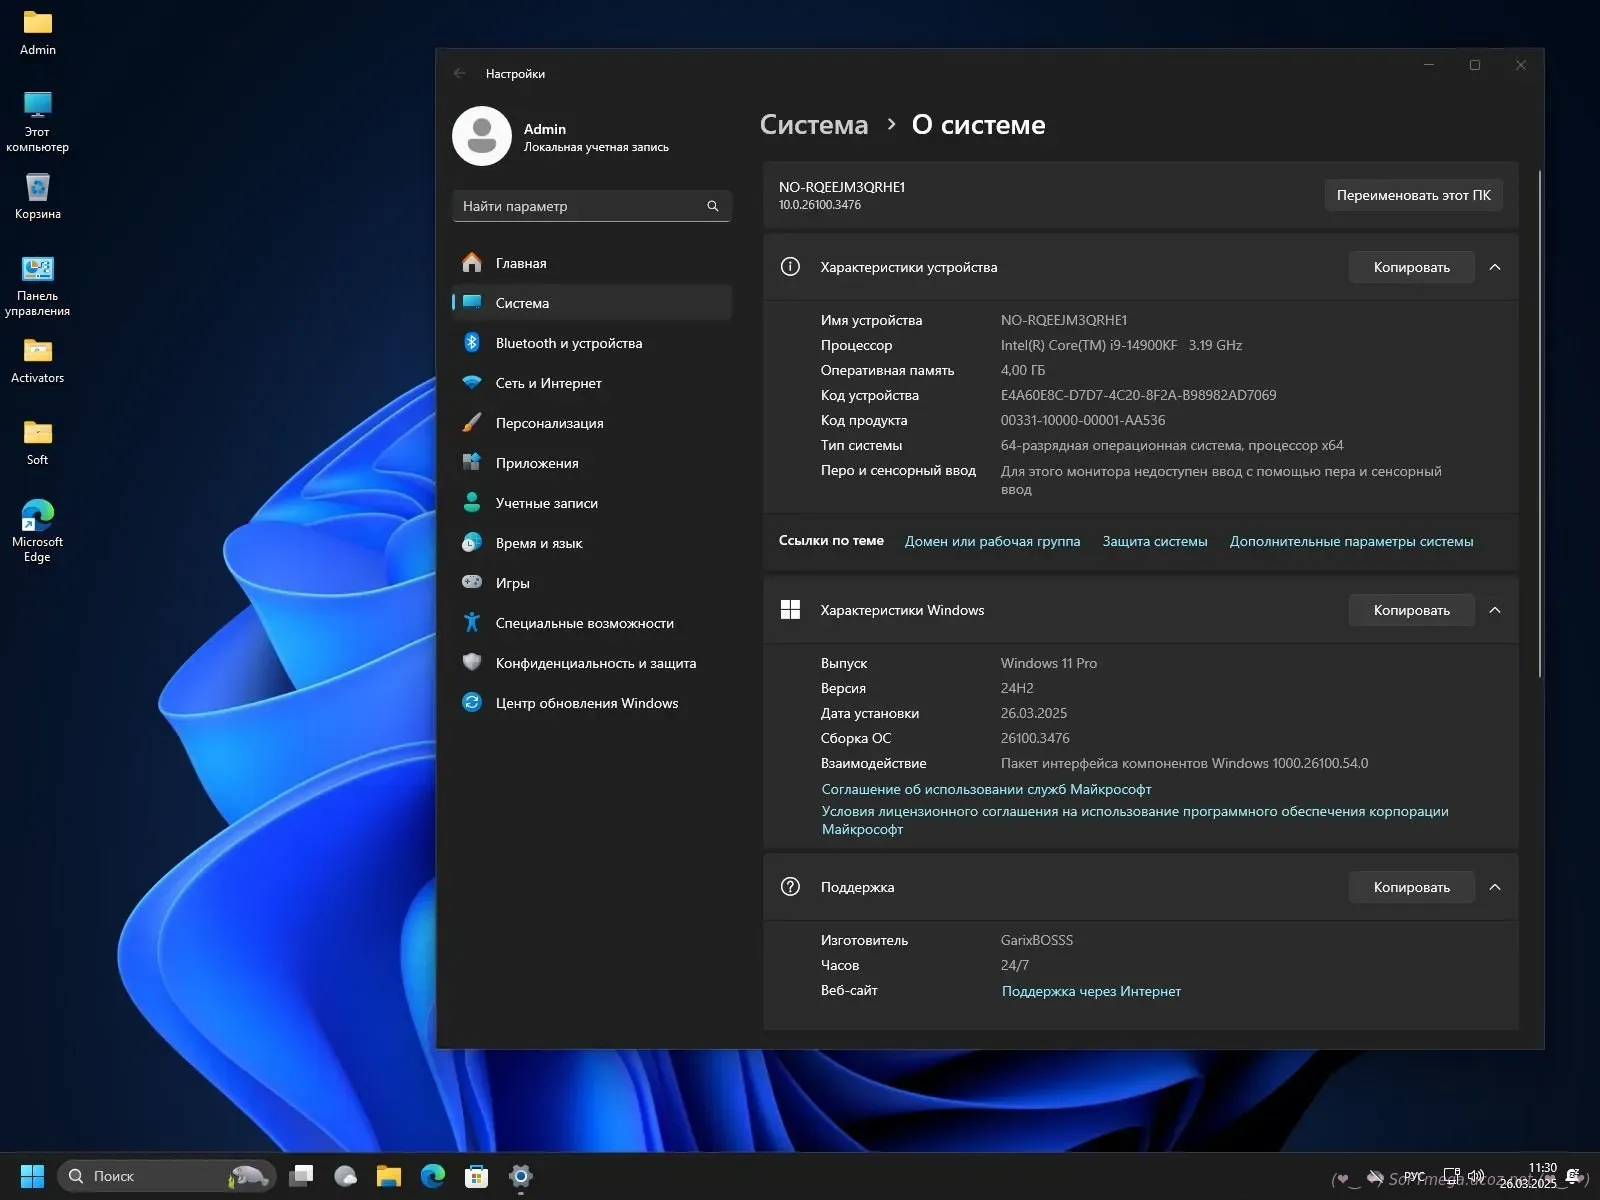Click the back arrow in Settings
This screenshot has height=1200, width=1600.
click(x=460, y=73)
